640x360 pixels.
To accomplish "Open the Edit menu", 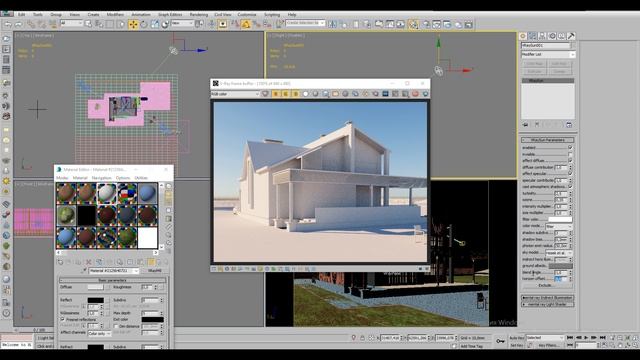I will click(x=21, y=14).
